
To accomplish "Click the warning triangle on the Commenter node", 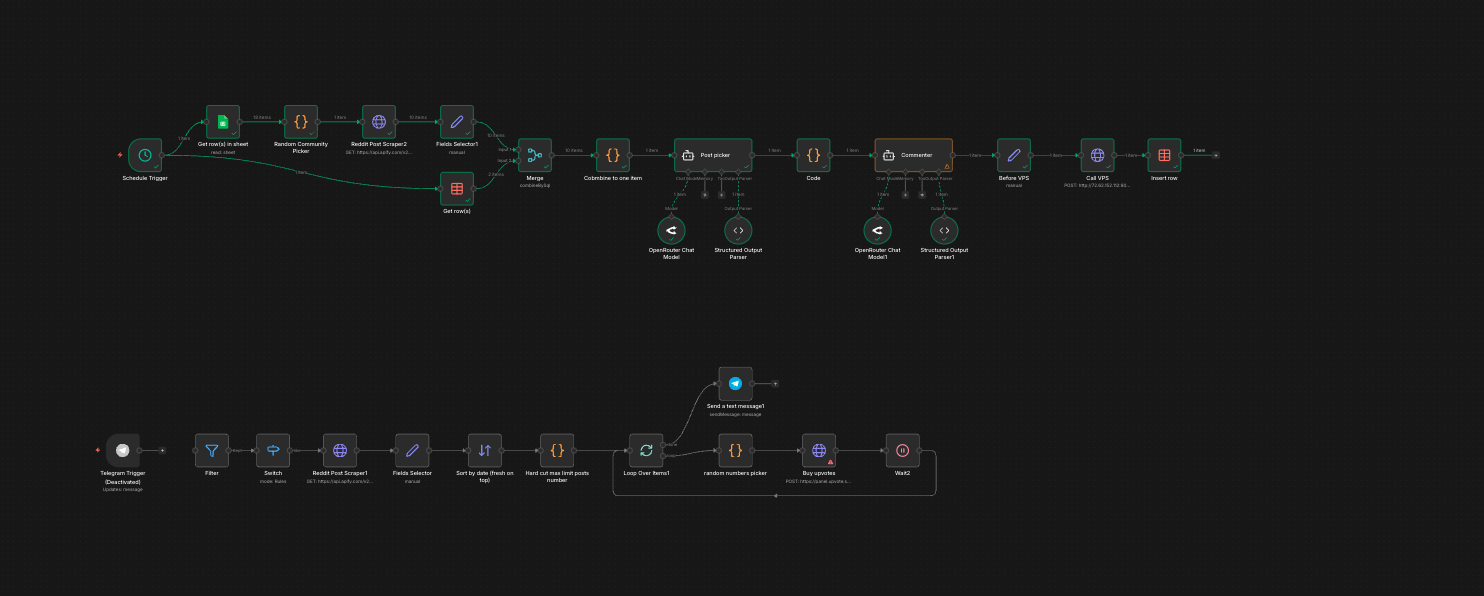I will pos(947,167).
